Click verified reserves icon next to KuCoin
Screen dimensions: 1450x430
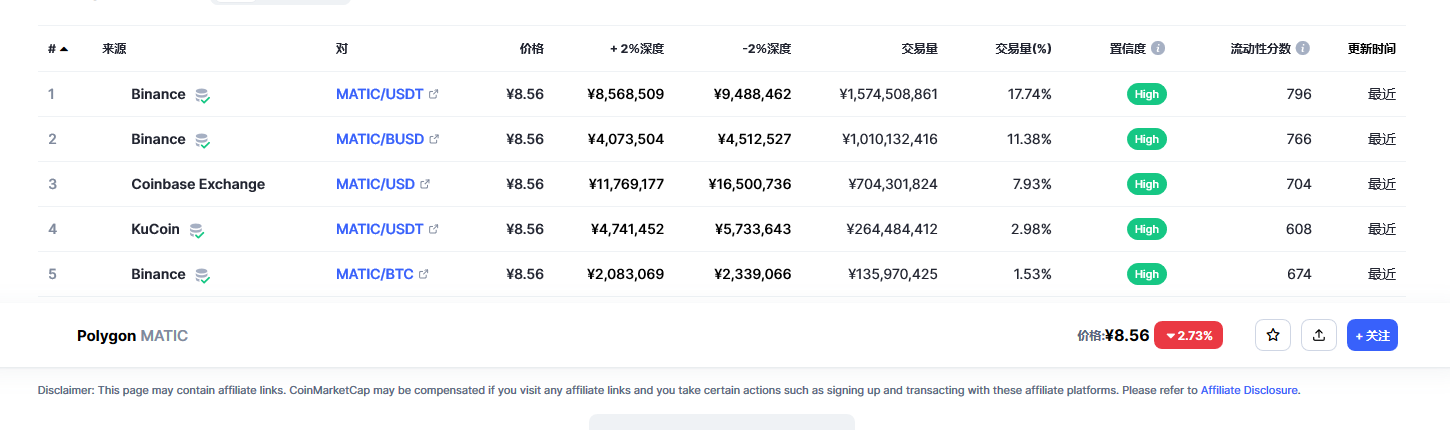point(197,230)
